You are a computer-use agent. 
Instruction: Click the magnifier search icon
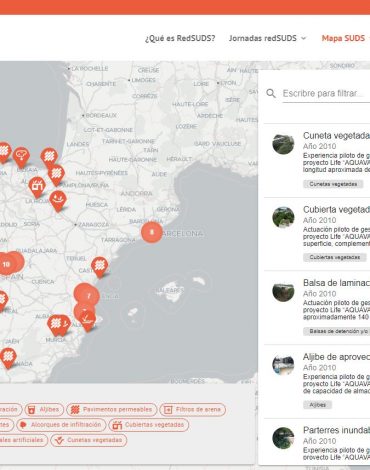point(271,93)
